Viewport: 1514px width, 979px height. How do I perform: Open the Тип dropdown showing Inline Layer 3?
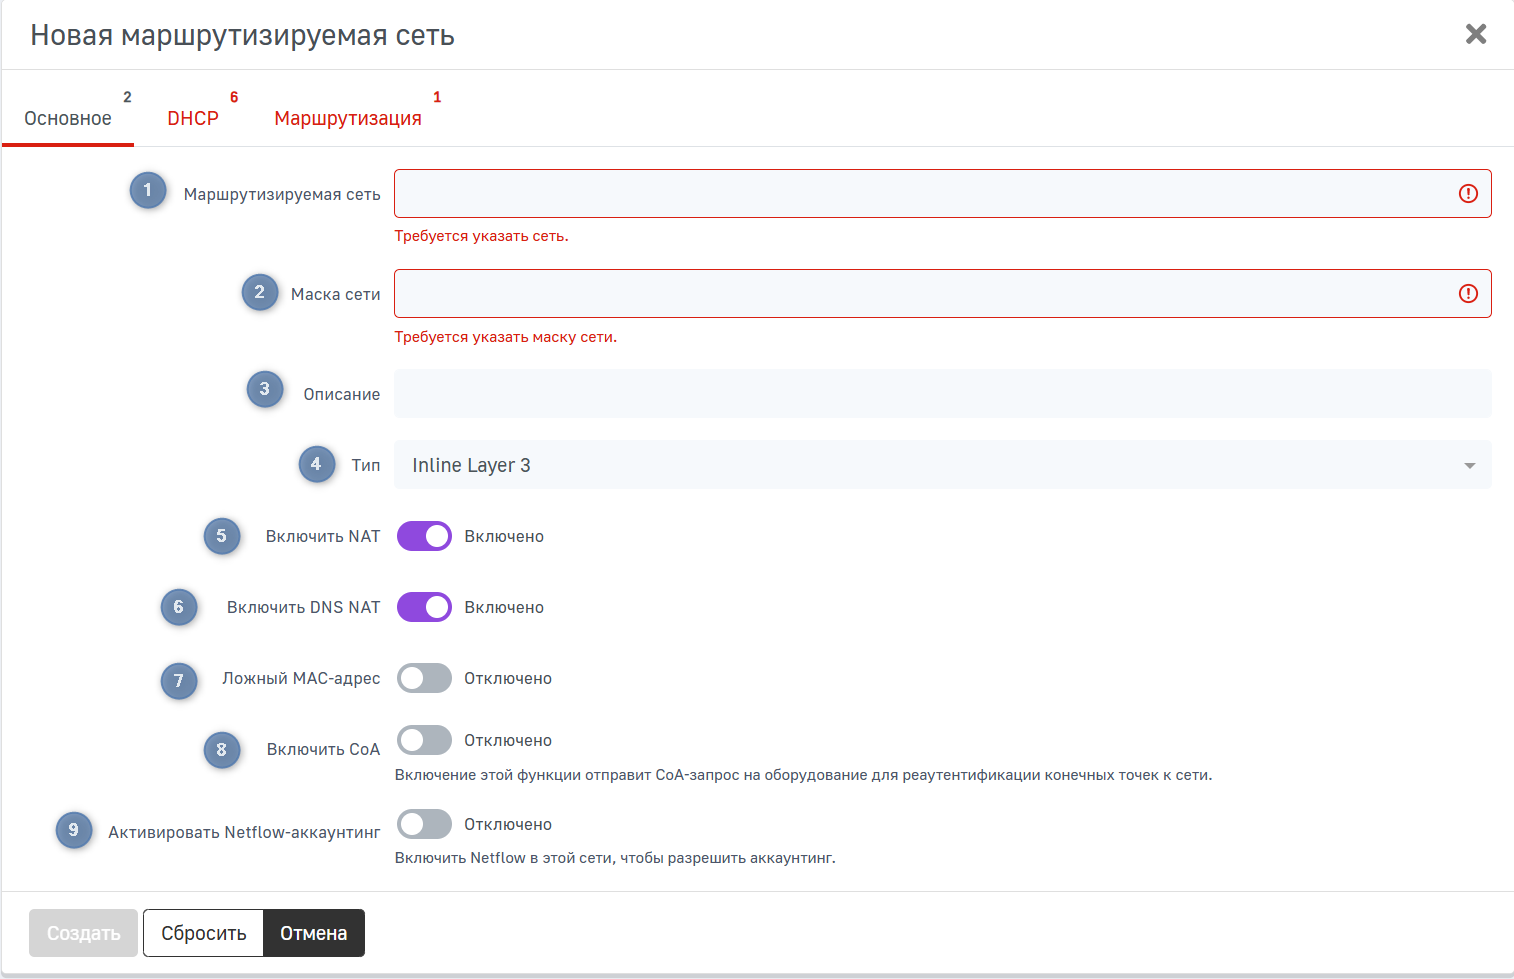(930, 465)
